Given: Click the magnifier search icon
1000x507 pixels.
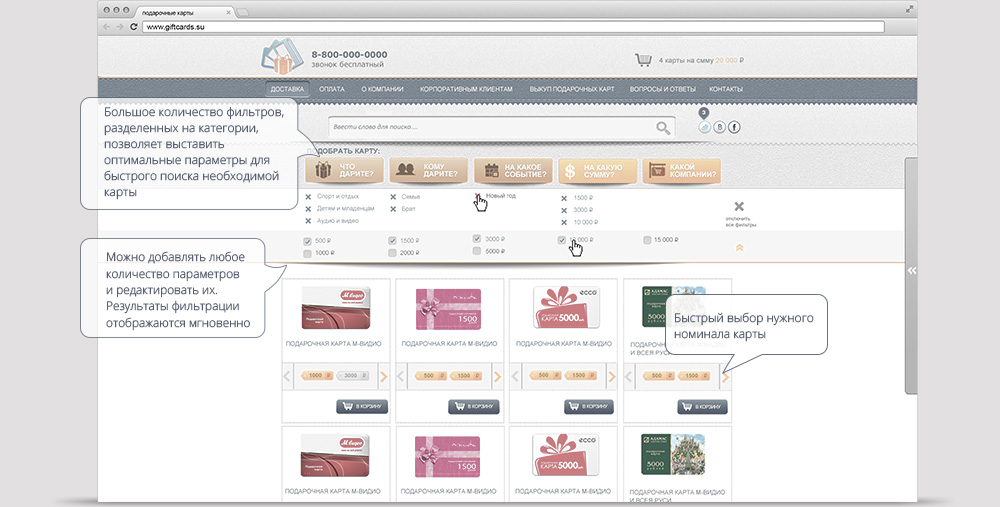Looking at the screenshot, I should pos(663,128).
